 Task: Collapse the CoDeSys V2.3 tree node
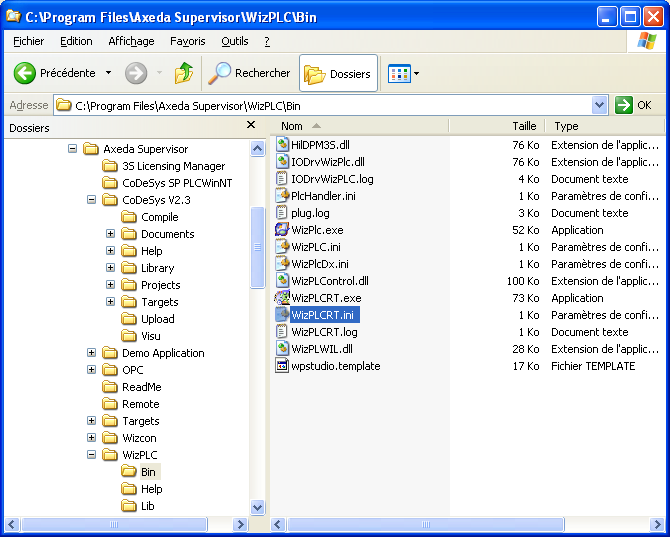(91, 200)
